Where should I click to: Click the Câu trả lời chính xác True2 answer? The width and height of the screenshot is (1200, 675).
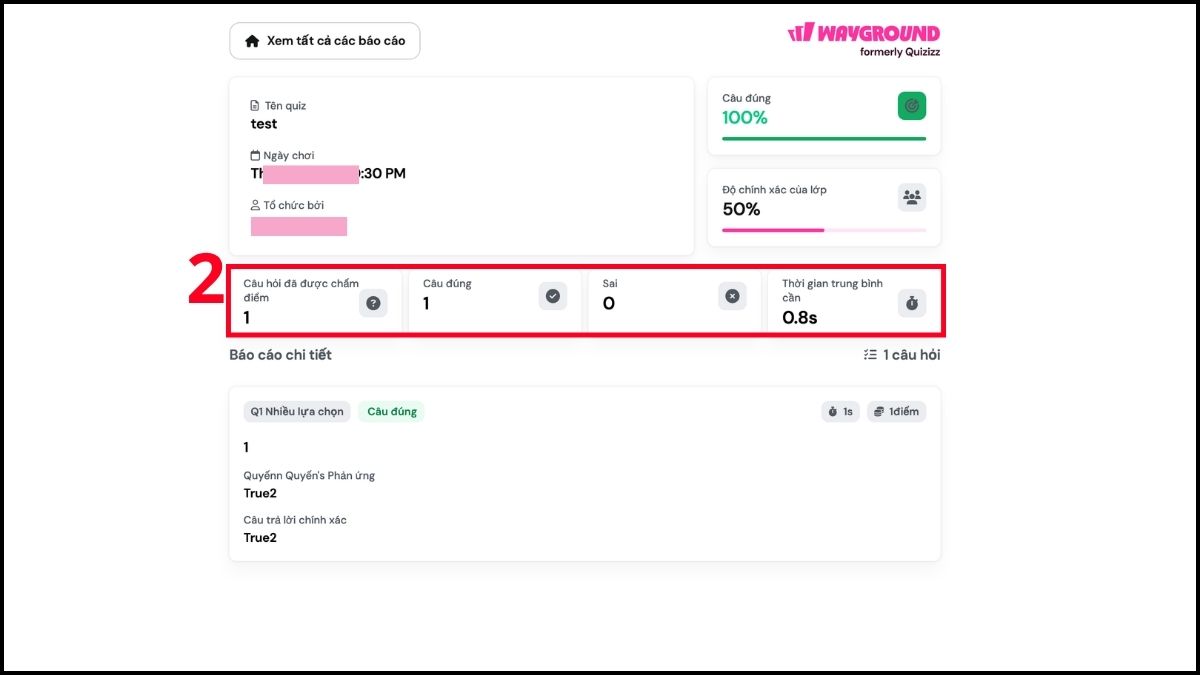[x=260, y=538]
